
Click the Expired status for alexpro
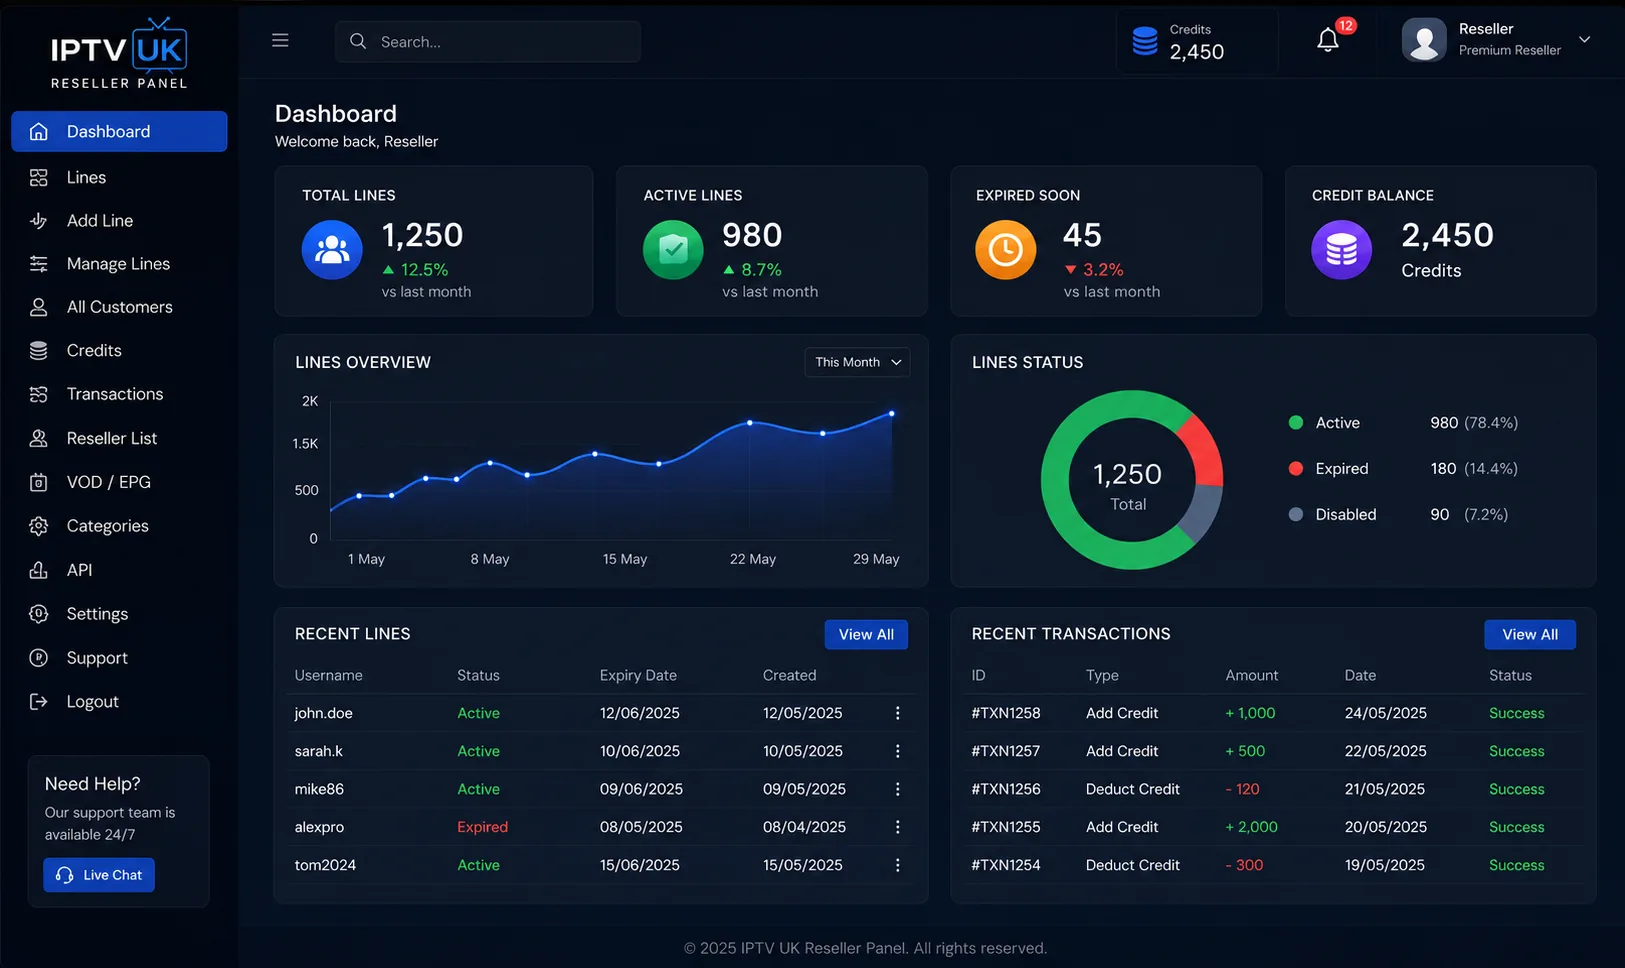tap(482, 827)
